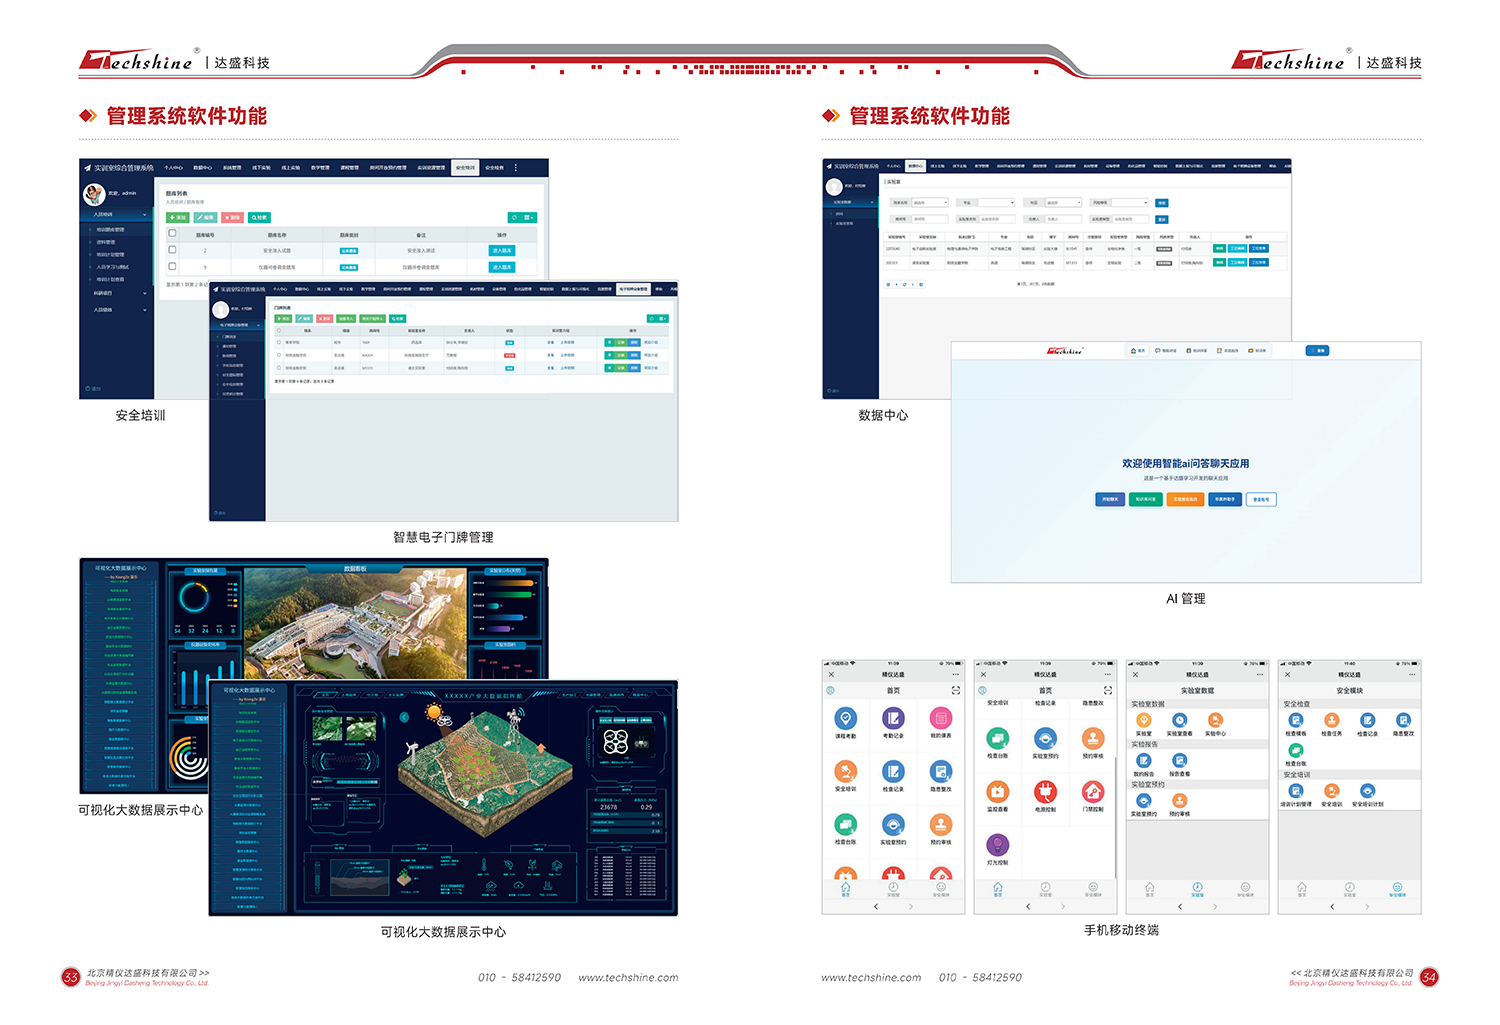Viewport: 1500px width, 1025px height.
Task: Tap 实验室 bottom tab on 安全模块 screen
Action: pos(1350,889)
